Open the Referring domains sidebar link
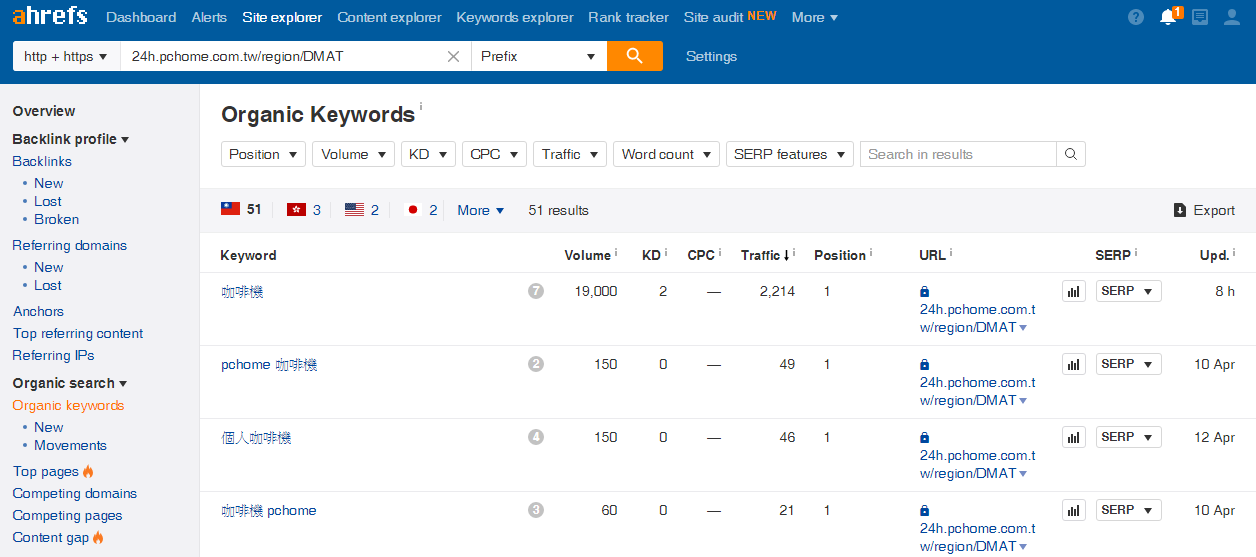Viewport: 1256px width, 557px height. pos(69,245)
